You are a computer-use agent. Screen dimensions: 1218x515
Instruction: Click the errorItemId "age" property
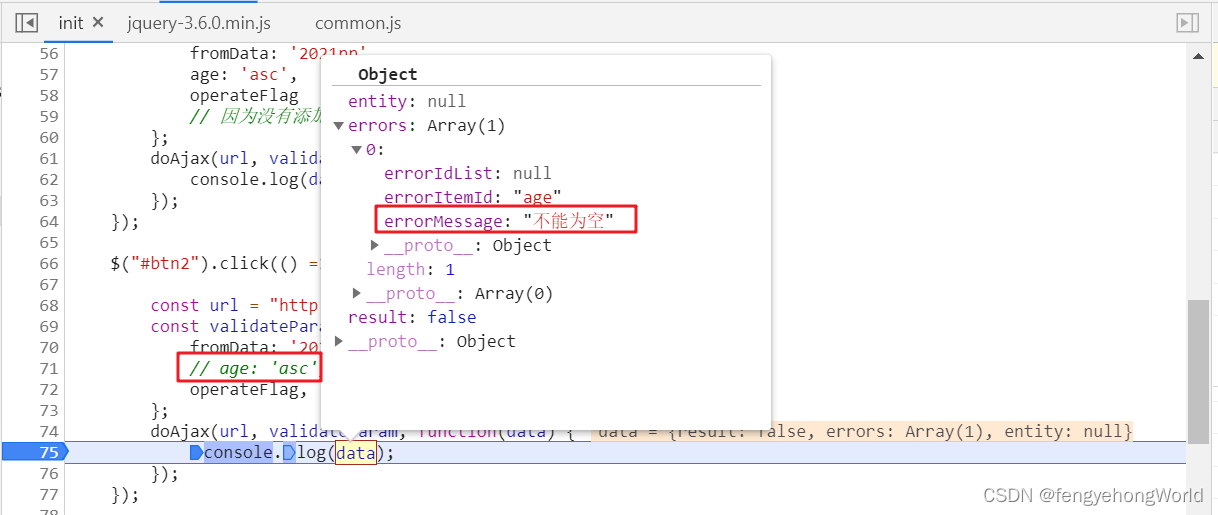(x=473, y=197)
